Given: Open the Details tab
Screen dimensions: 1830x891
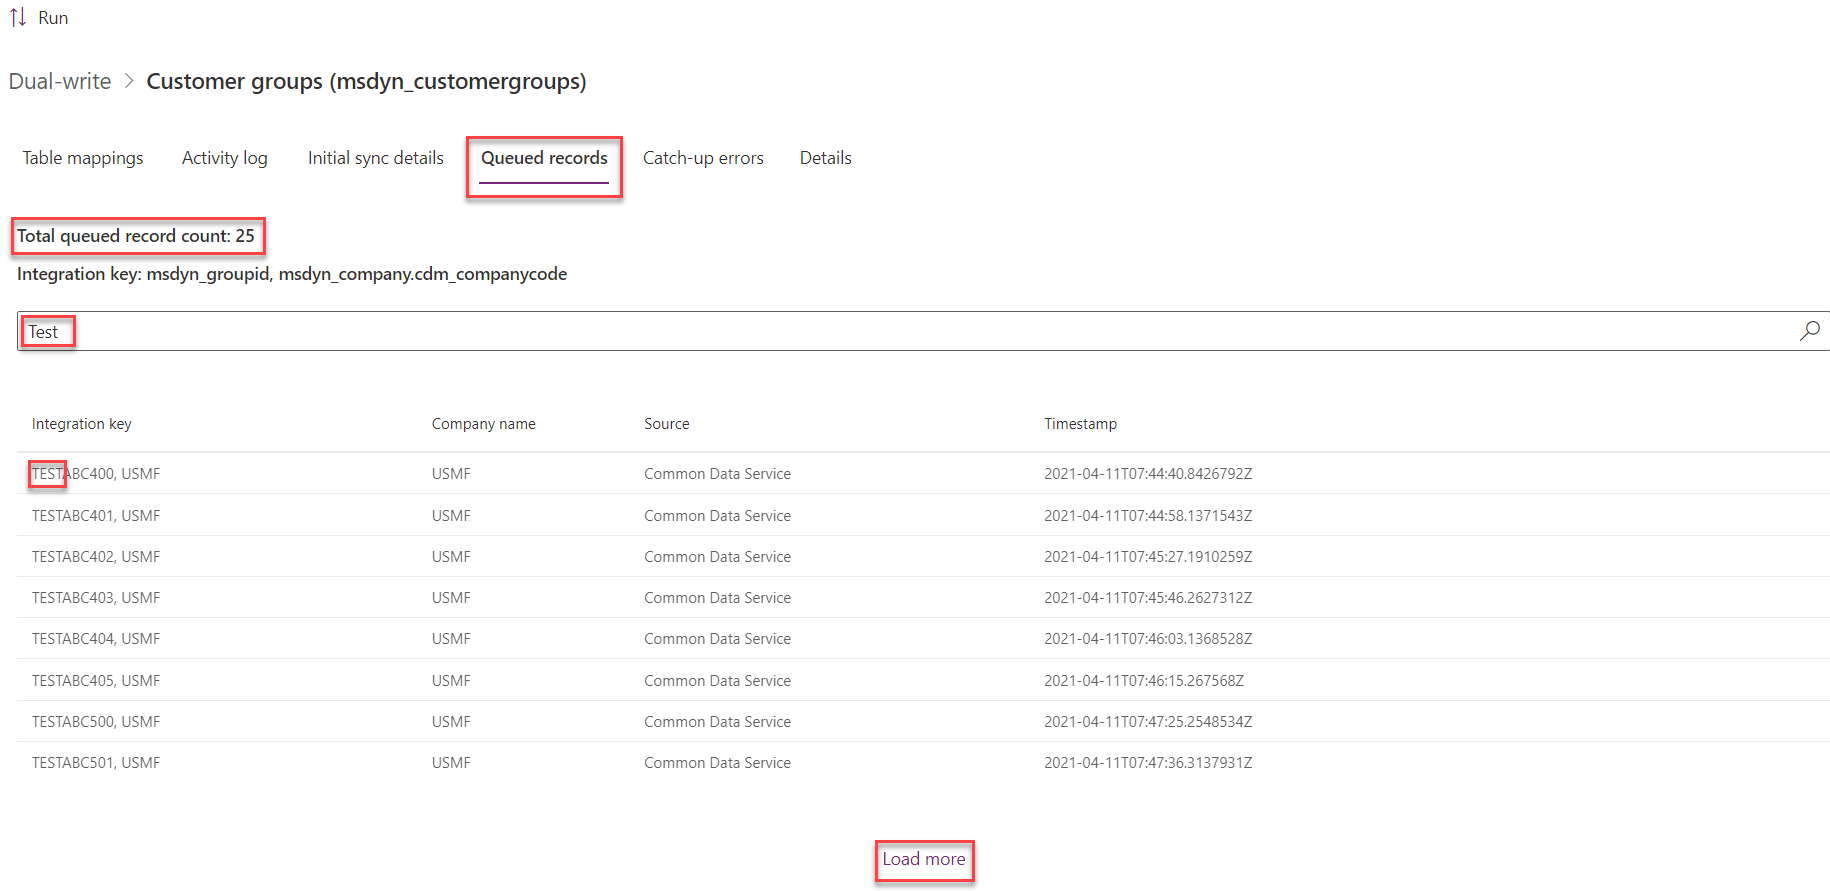Looking at the screenshot, I should 826,158.
